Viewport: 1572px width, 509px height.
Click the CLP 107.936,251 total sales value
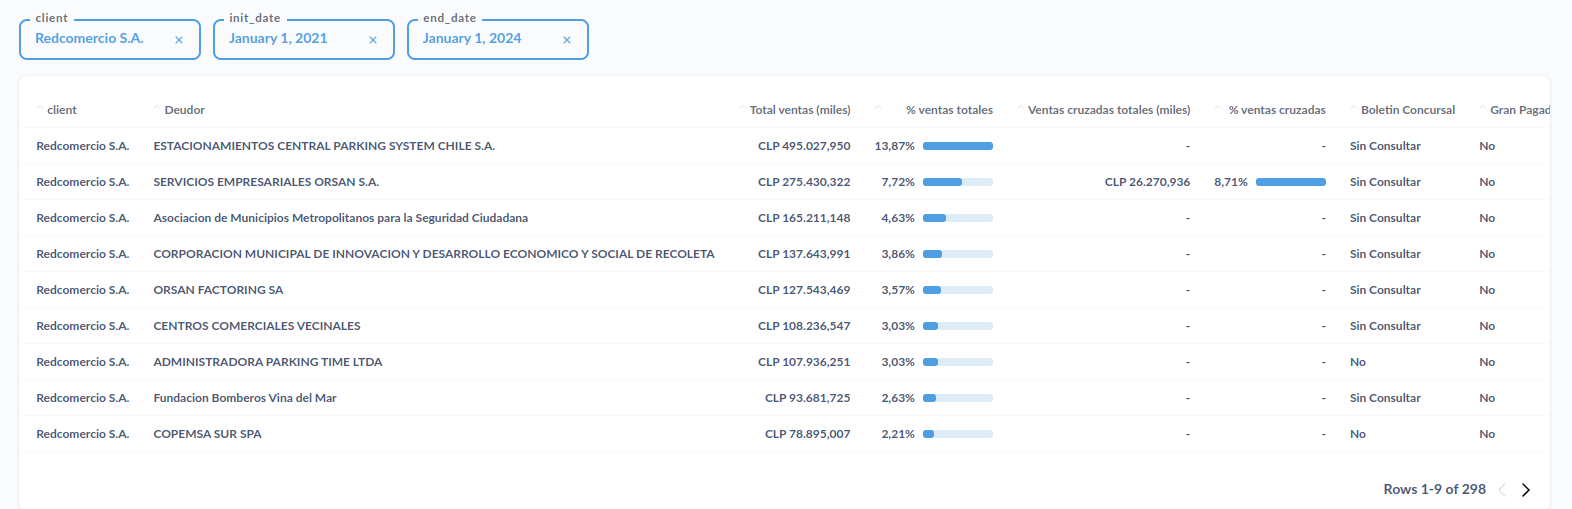(x=804, y=362)
